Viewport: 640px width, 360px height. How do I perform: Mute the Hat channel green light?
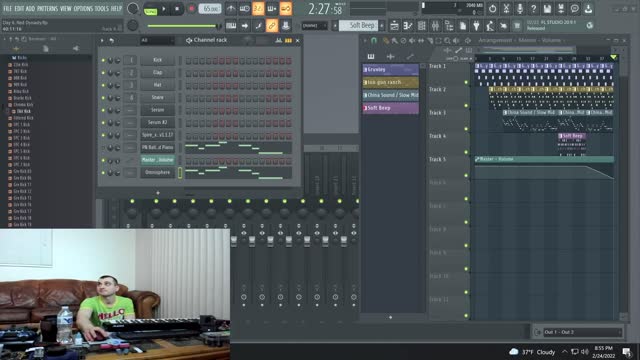[x=103, y=85]
